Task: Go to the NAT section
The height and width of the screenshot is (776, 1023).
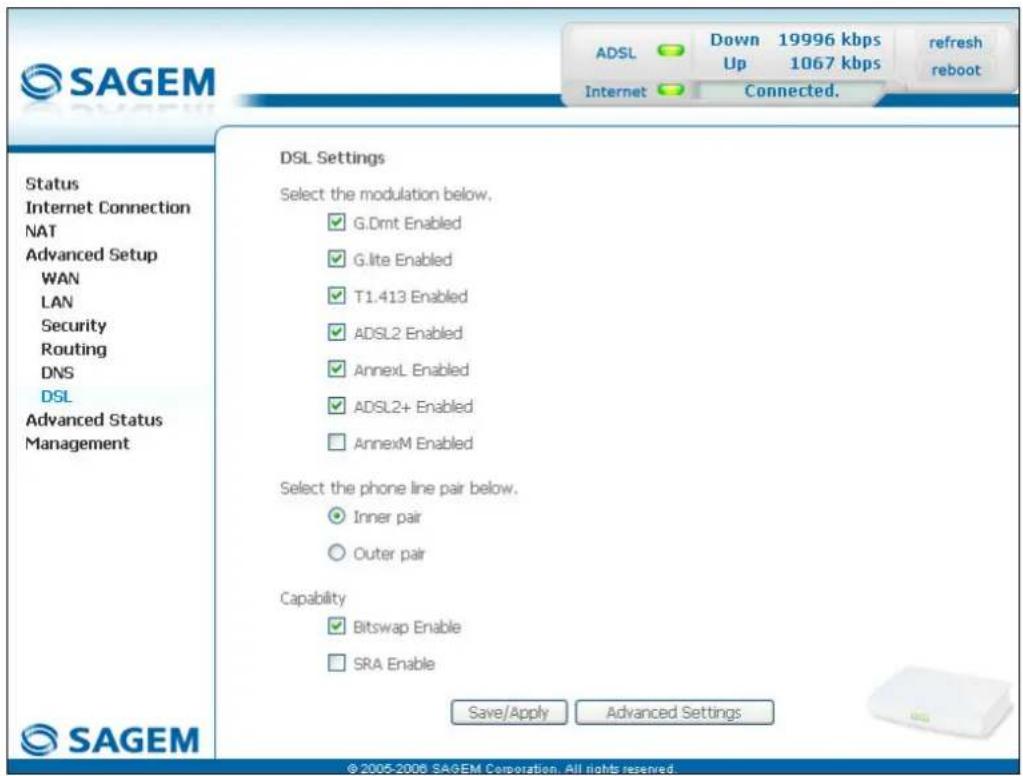Action: point(40,231)
